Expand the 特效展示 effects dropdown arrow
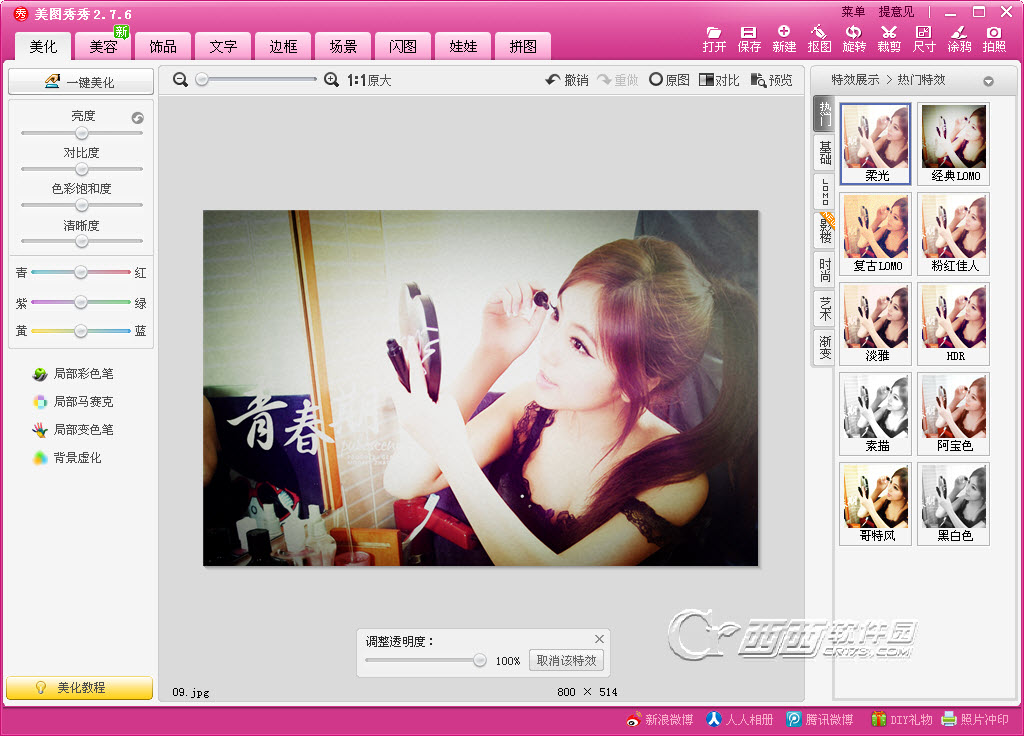 click(x=988, y=81)
